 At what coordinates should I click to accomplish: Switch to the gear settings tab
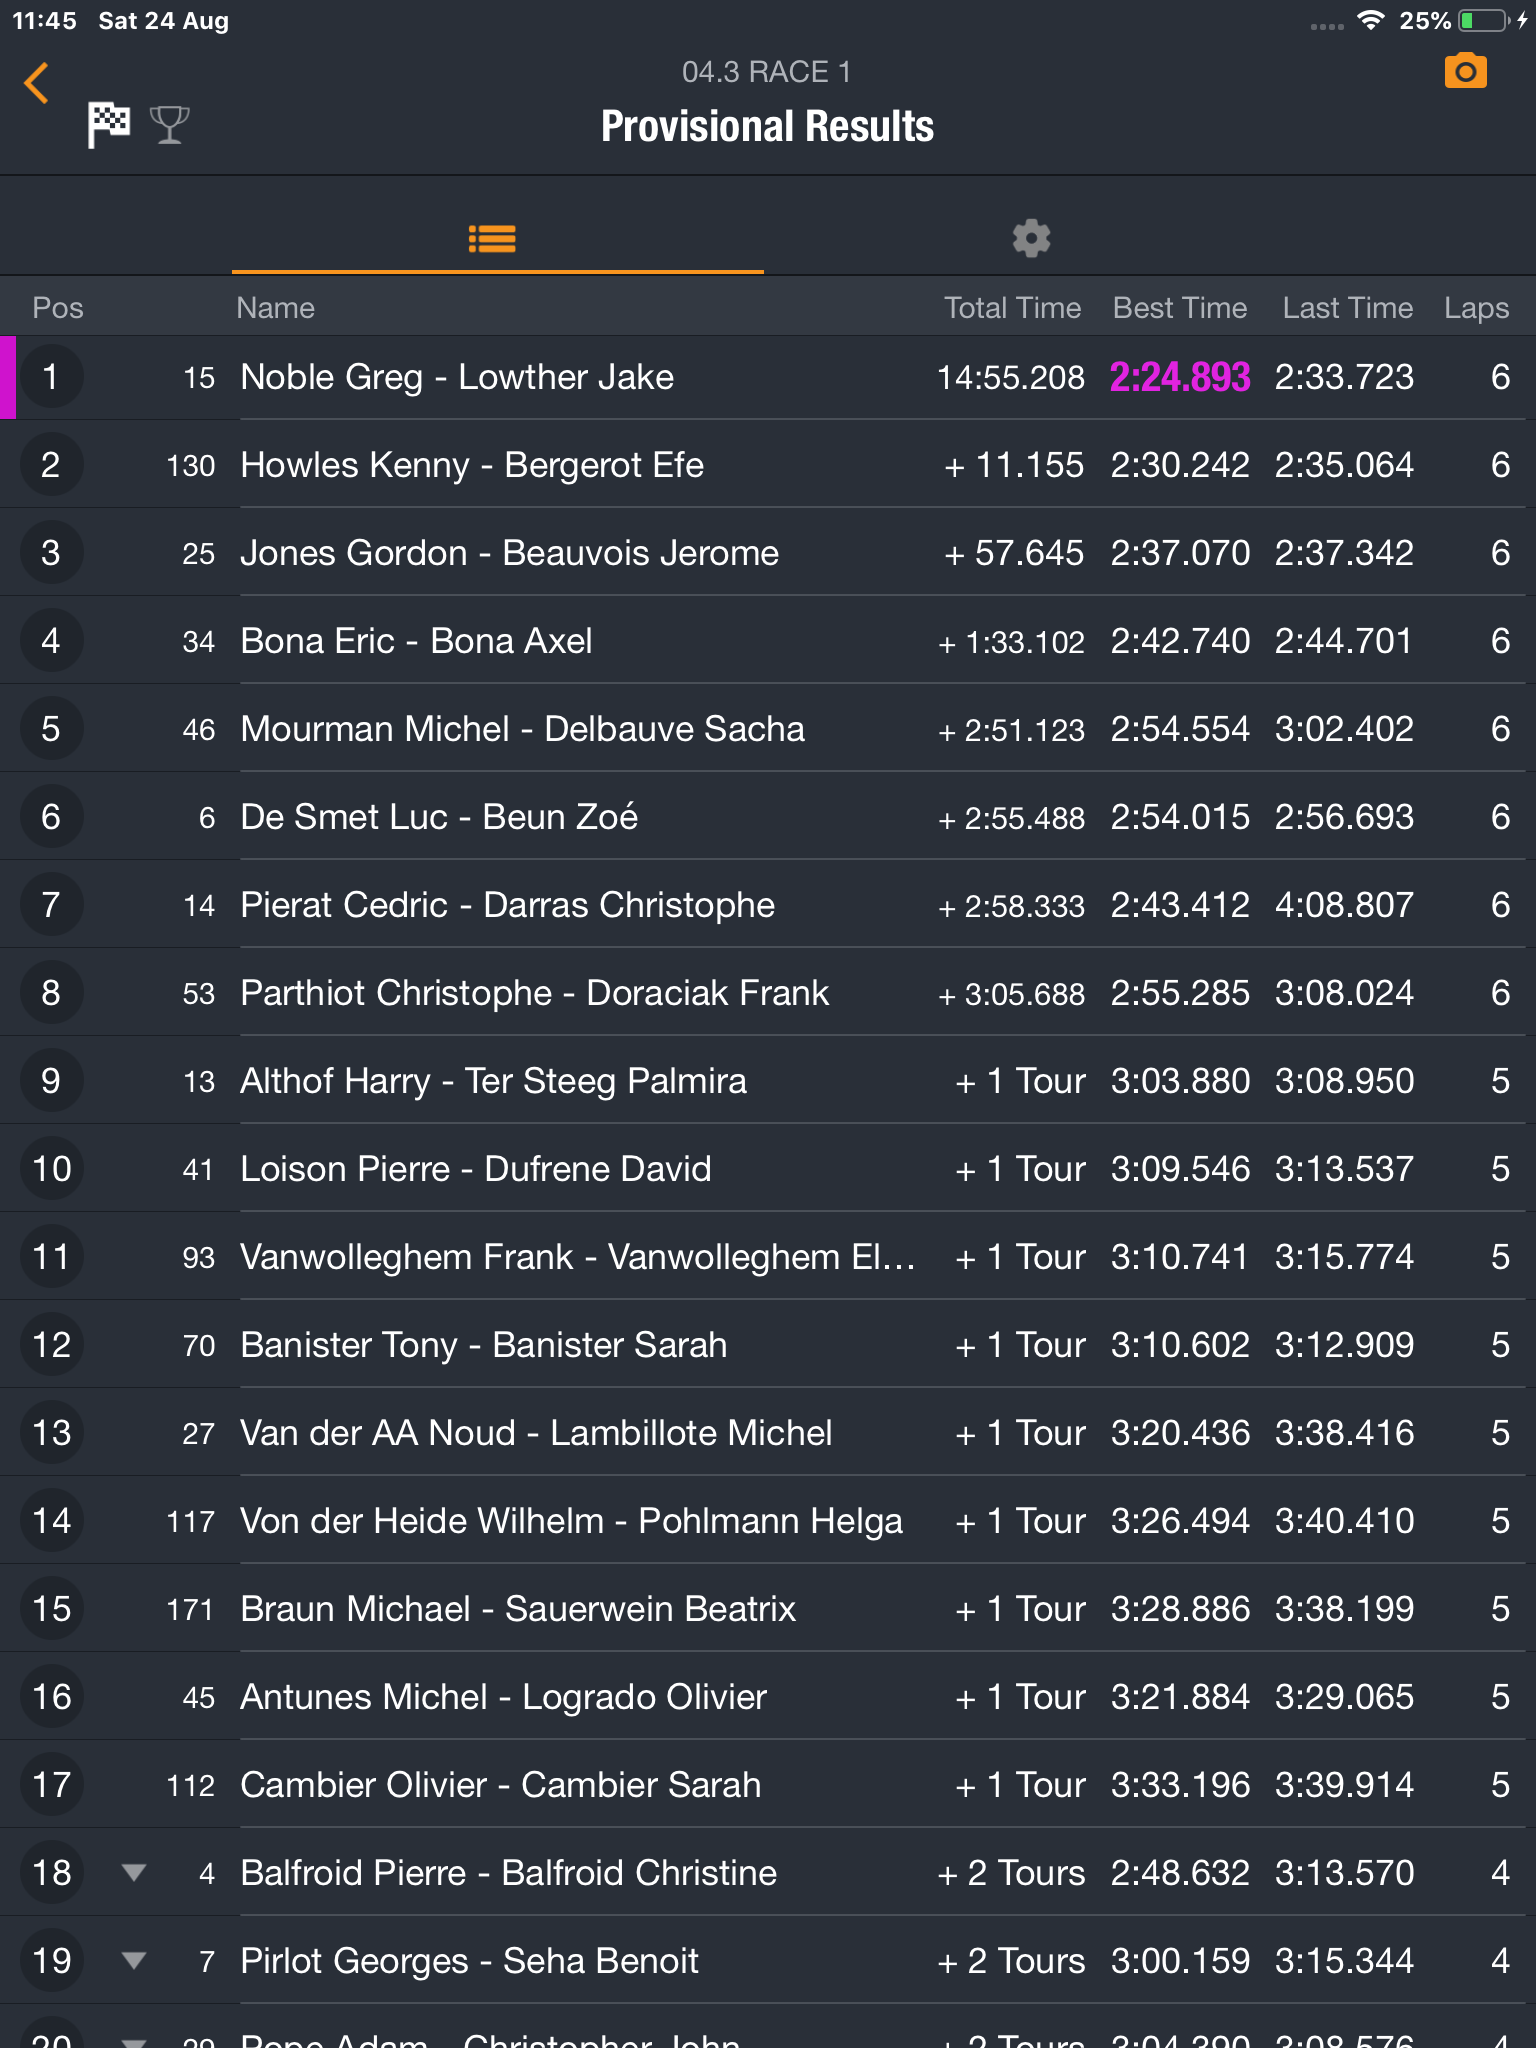(1031, 238)
